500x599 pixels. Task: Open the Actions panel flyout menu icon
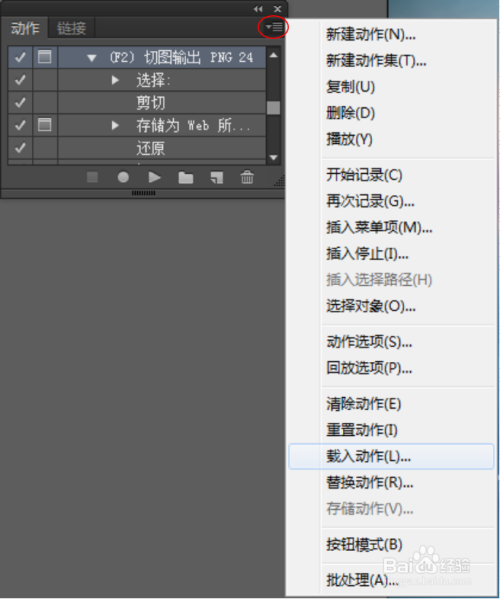coord(274,27)
